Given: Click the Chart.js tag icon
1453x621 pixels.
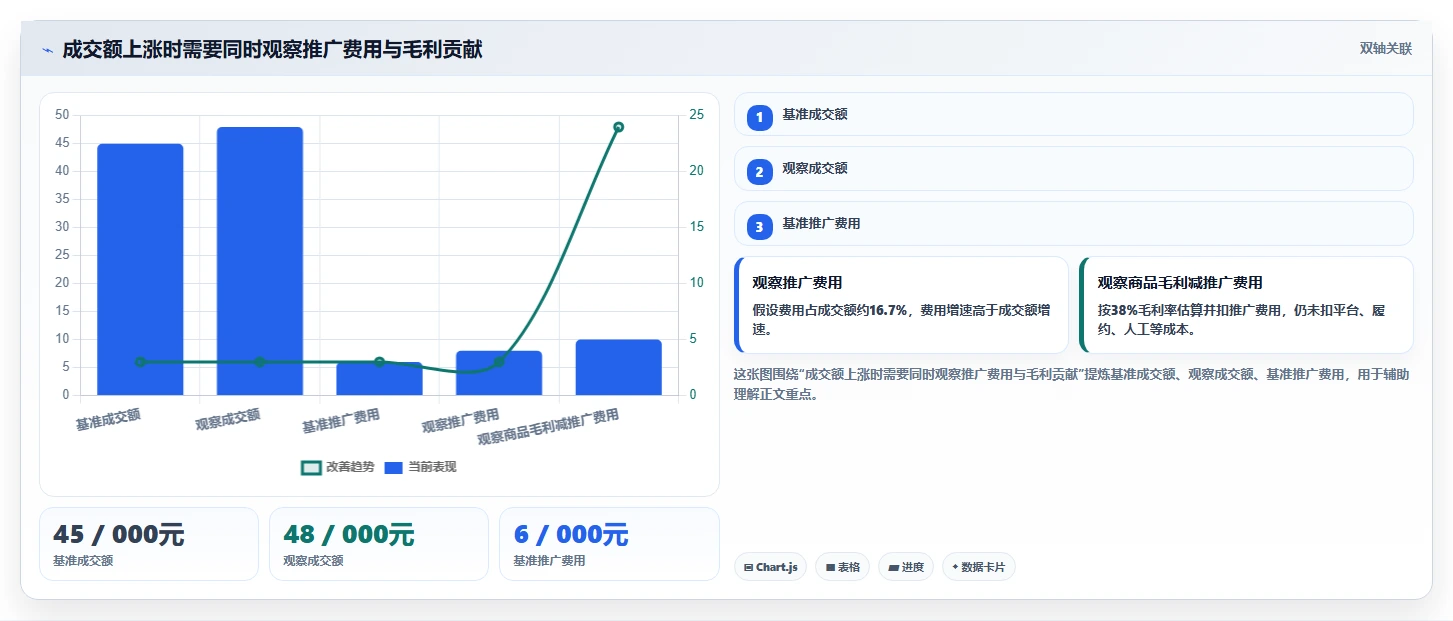Looking at the screenshot, I should coord(748,568).
